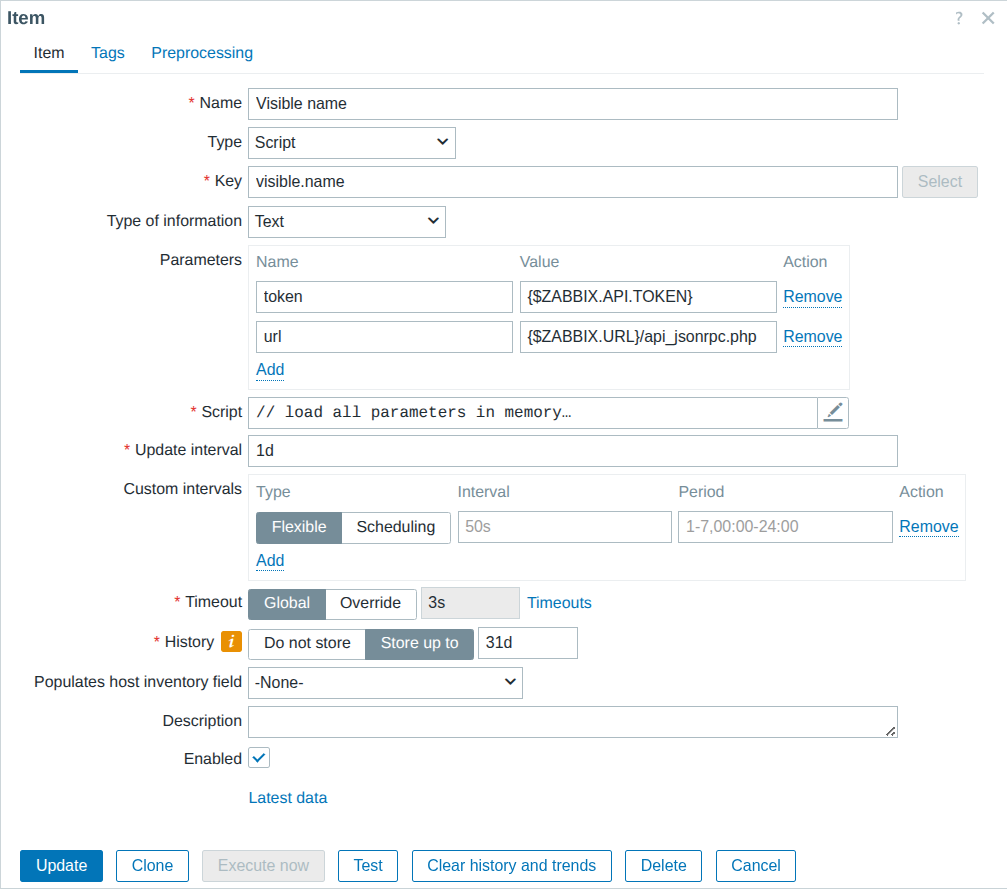The image size is (1007, 889).
Task: Click the History info hint icon
Action: pos(231,642)
